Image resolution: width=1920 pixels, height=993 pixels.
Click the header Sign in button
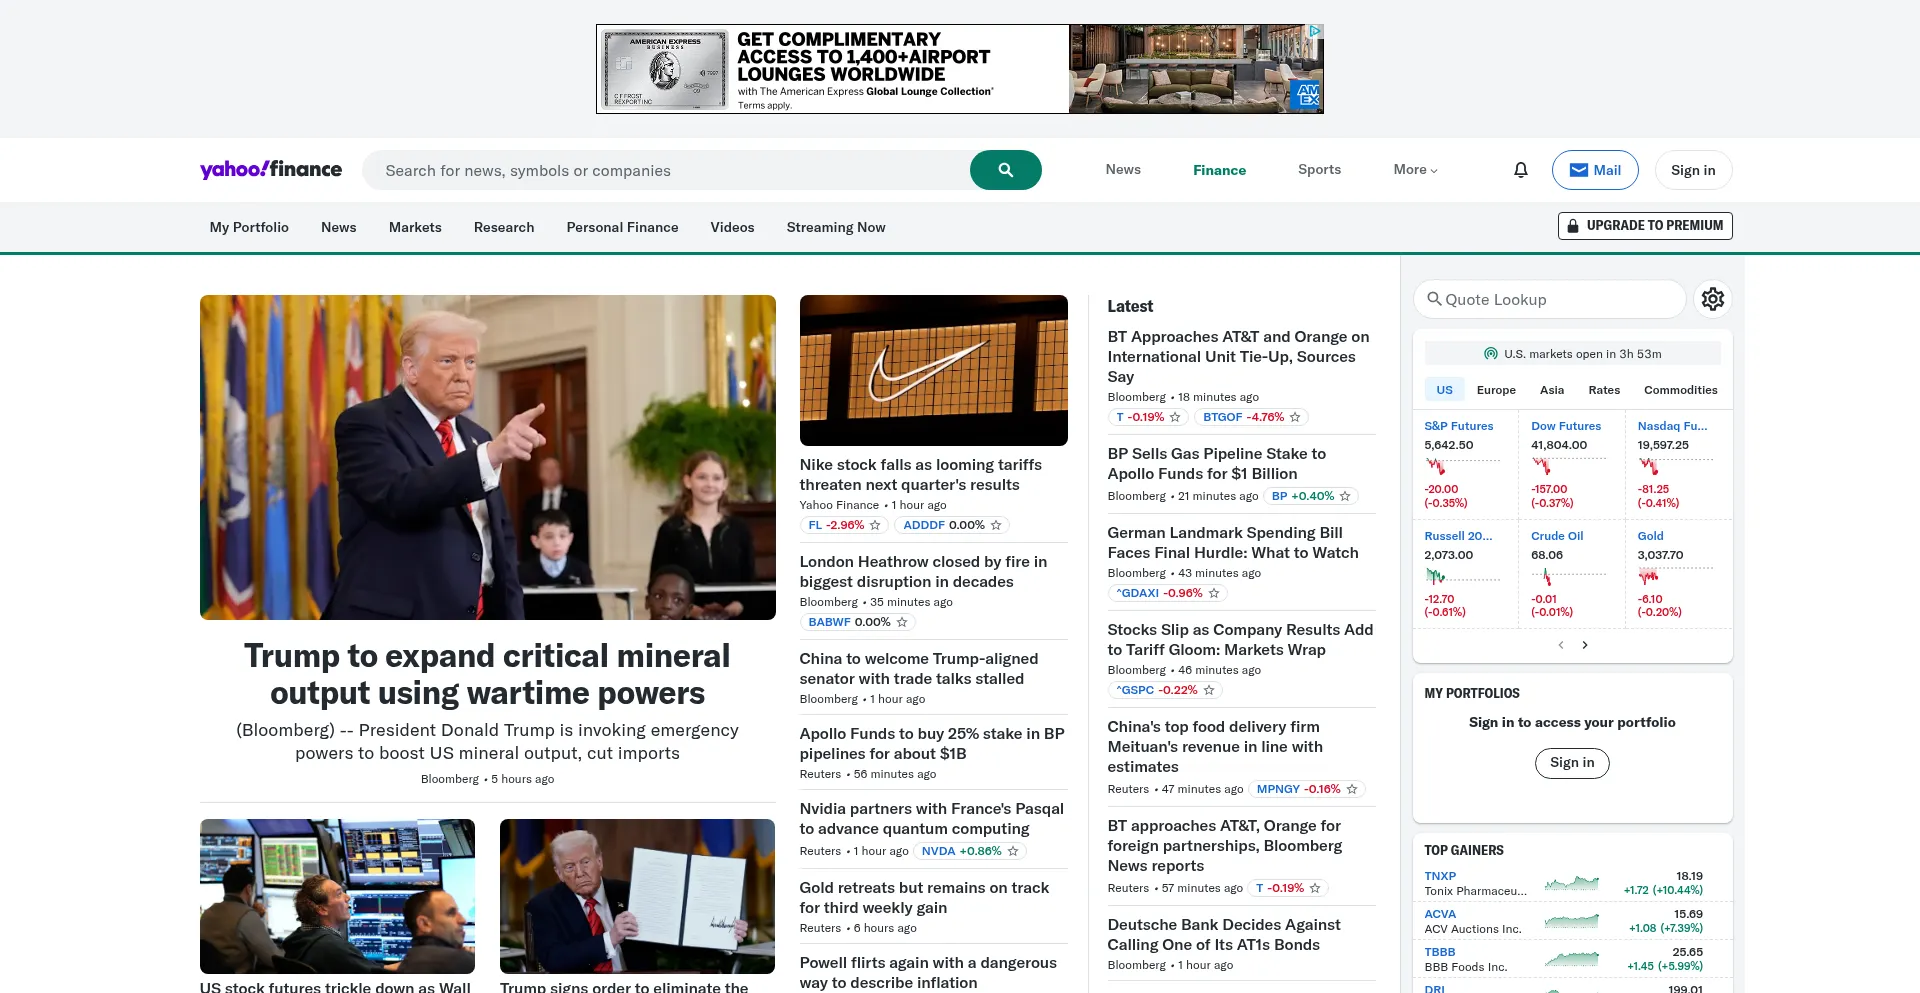pos(1693,170)
